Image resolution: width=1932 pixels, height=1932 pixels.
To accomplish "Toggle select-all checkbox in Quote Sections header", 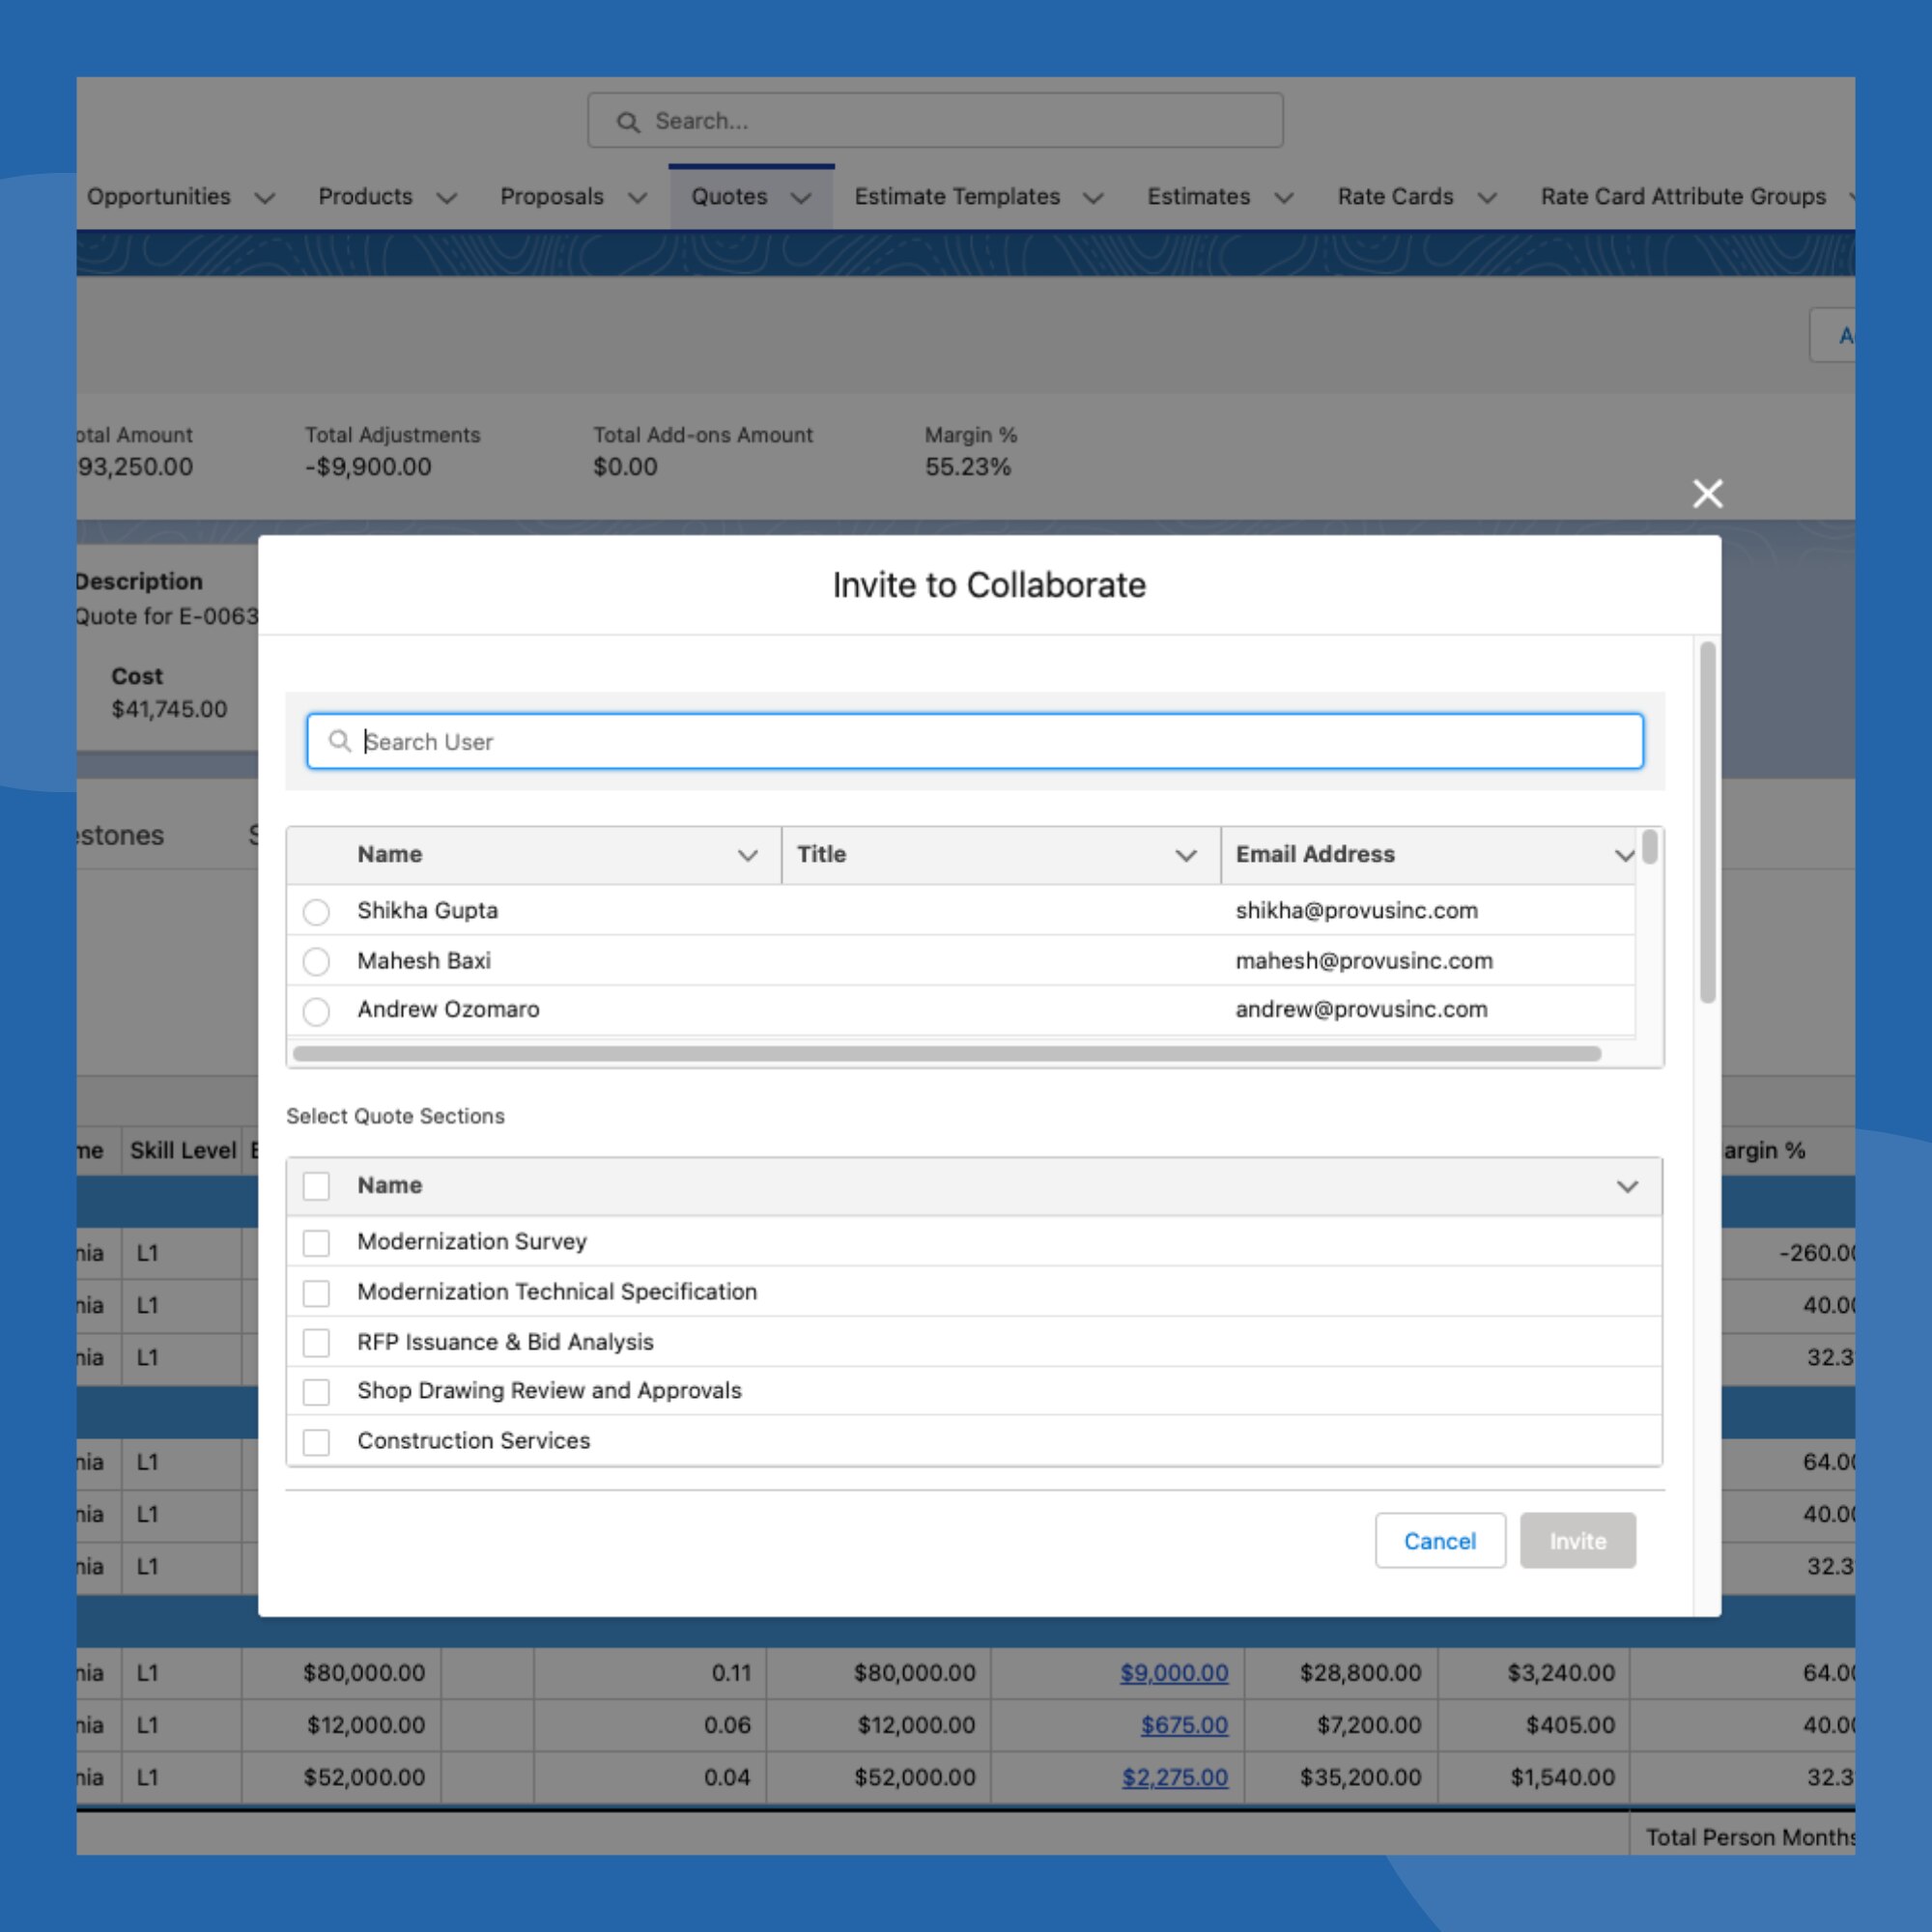I will [316, 1186].
